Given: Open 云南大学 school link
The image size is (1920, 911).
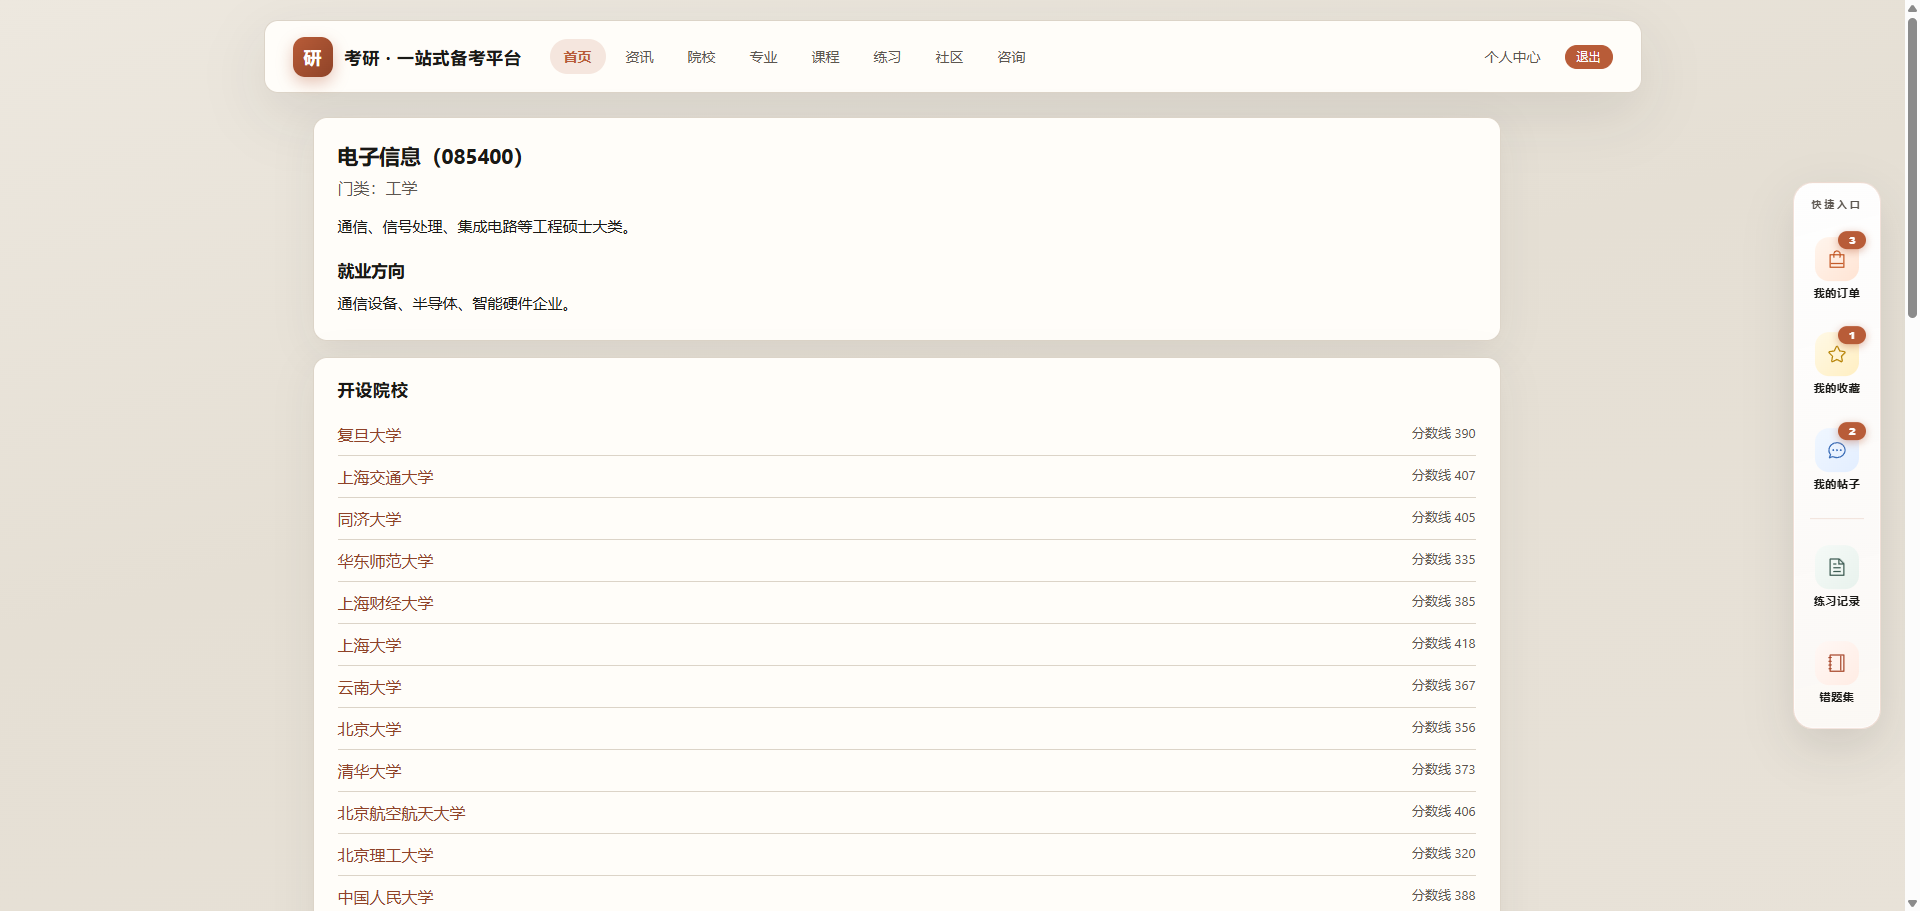Looking at the screenshot, I should [x=369, y=687].
